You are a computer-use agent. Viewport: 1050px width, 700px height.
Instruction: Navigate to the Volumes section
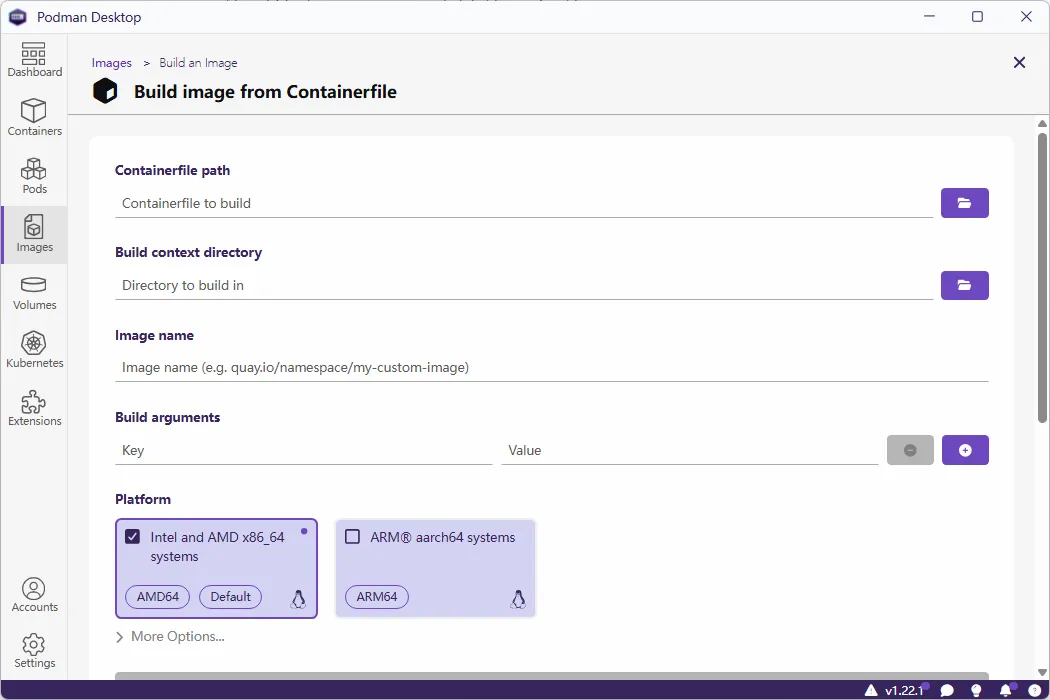click(34, 293)
